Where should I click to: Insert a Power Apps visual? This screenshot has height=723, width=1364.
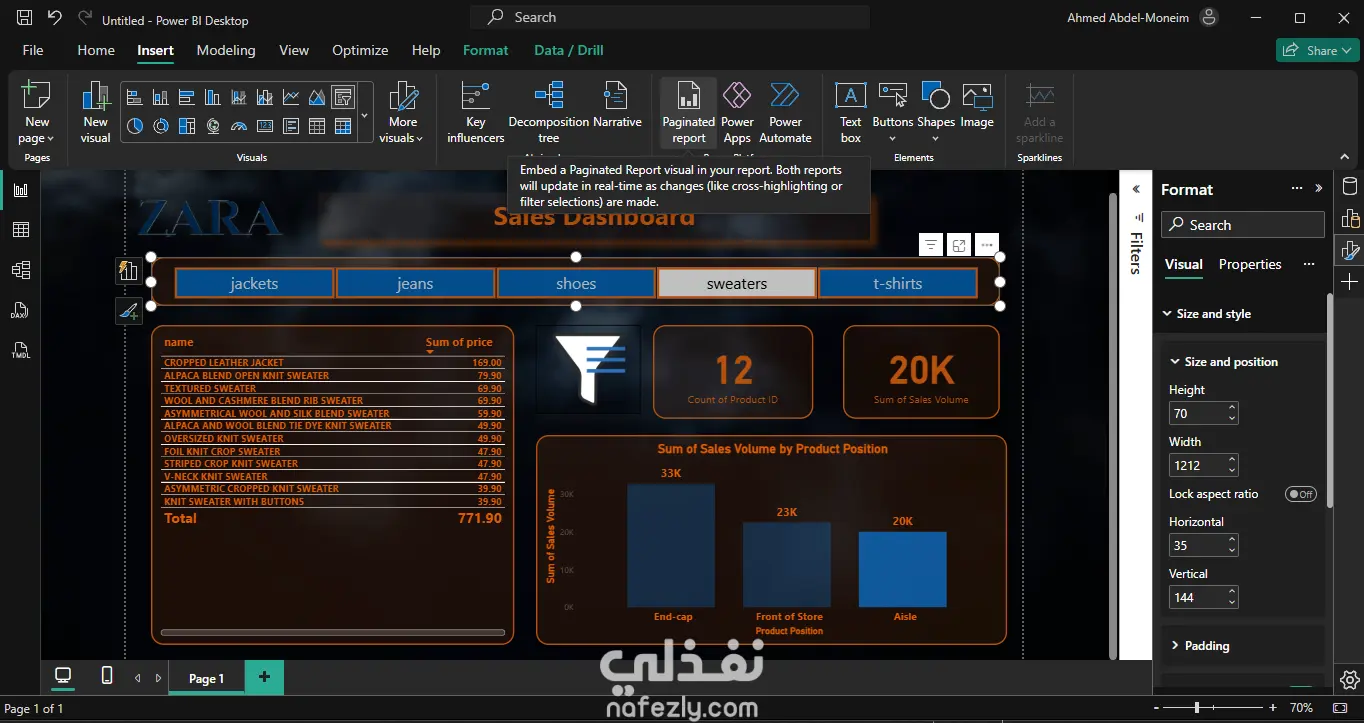[737, 112]
